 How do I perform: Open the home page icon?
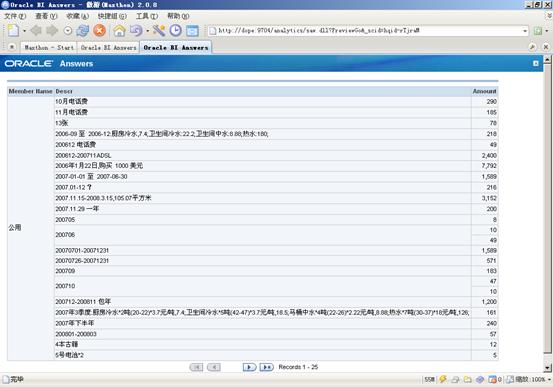[x=119, y=31]
